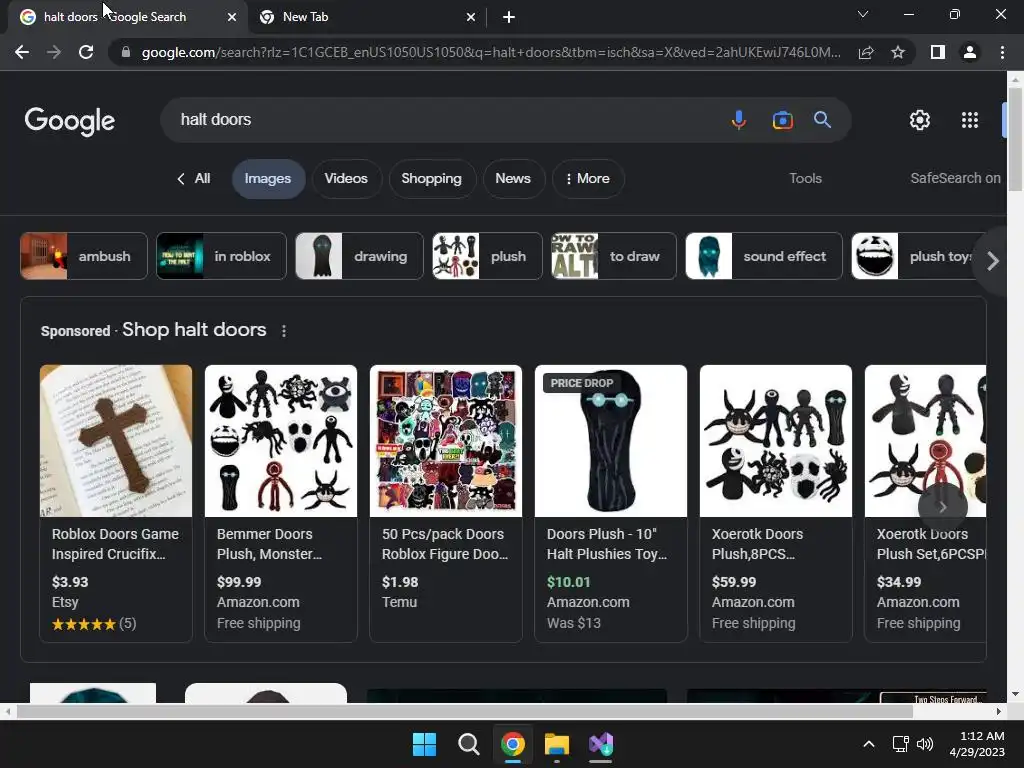
Task: Filter by sound effect chip
Action: 764,256
